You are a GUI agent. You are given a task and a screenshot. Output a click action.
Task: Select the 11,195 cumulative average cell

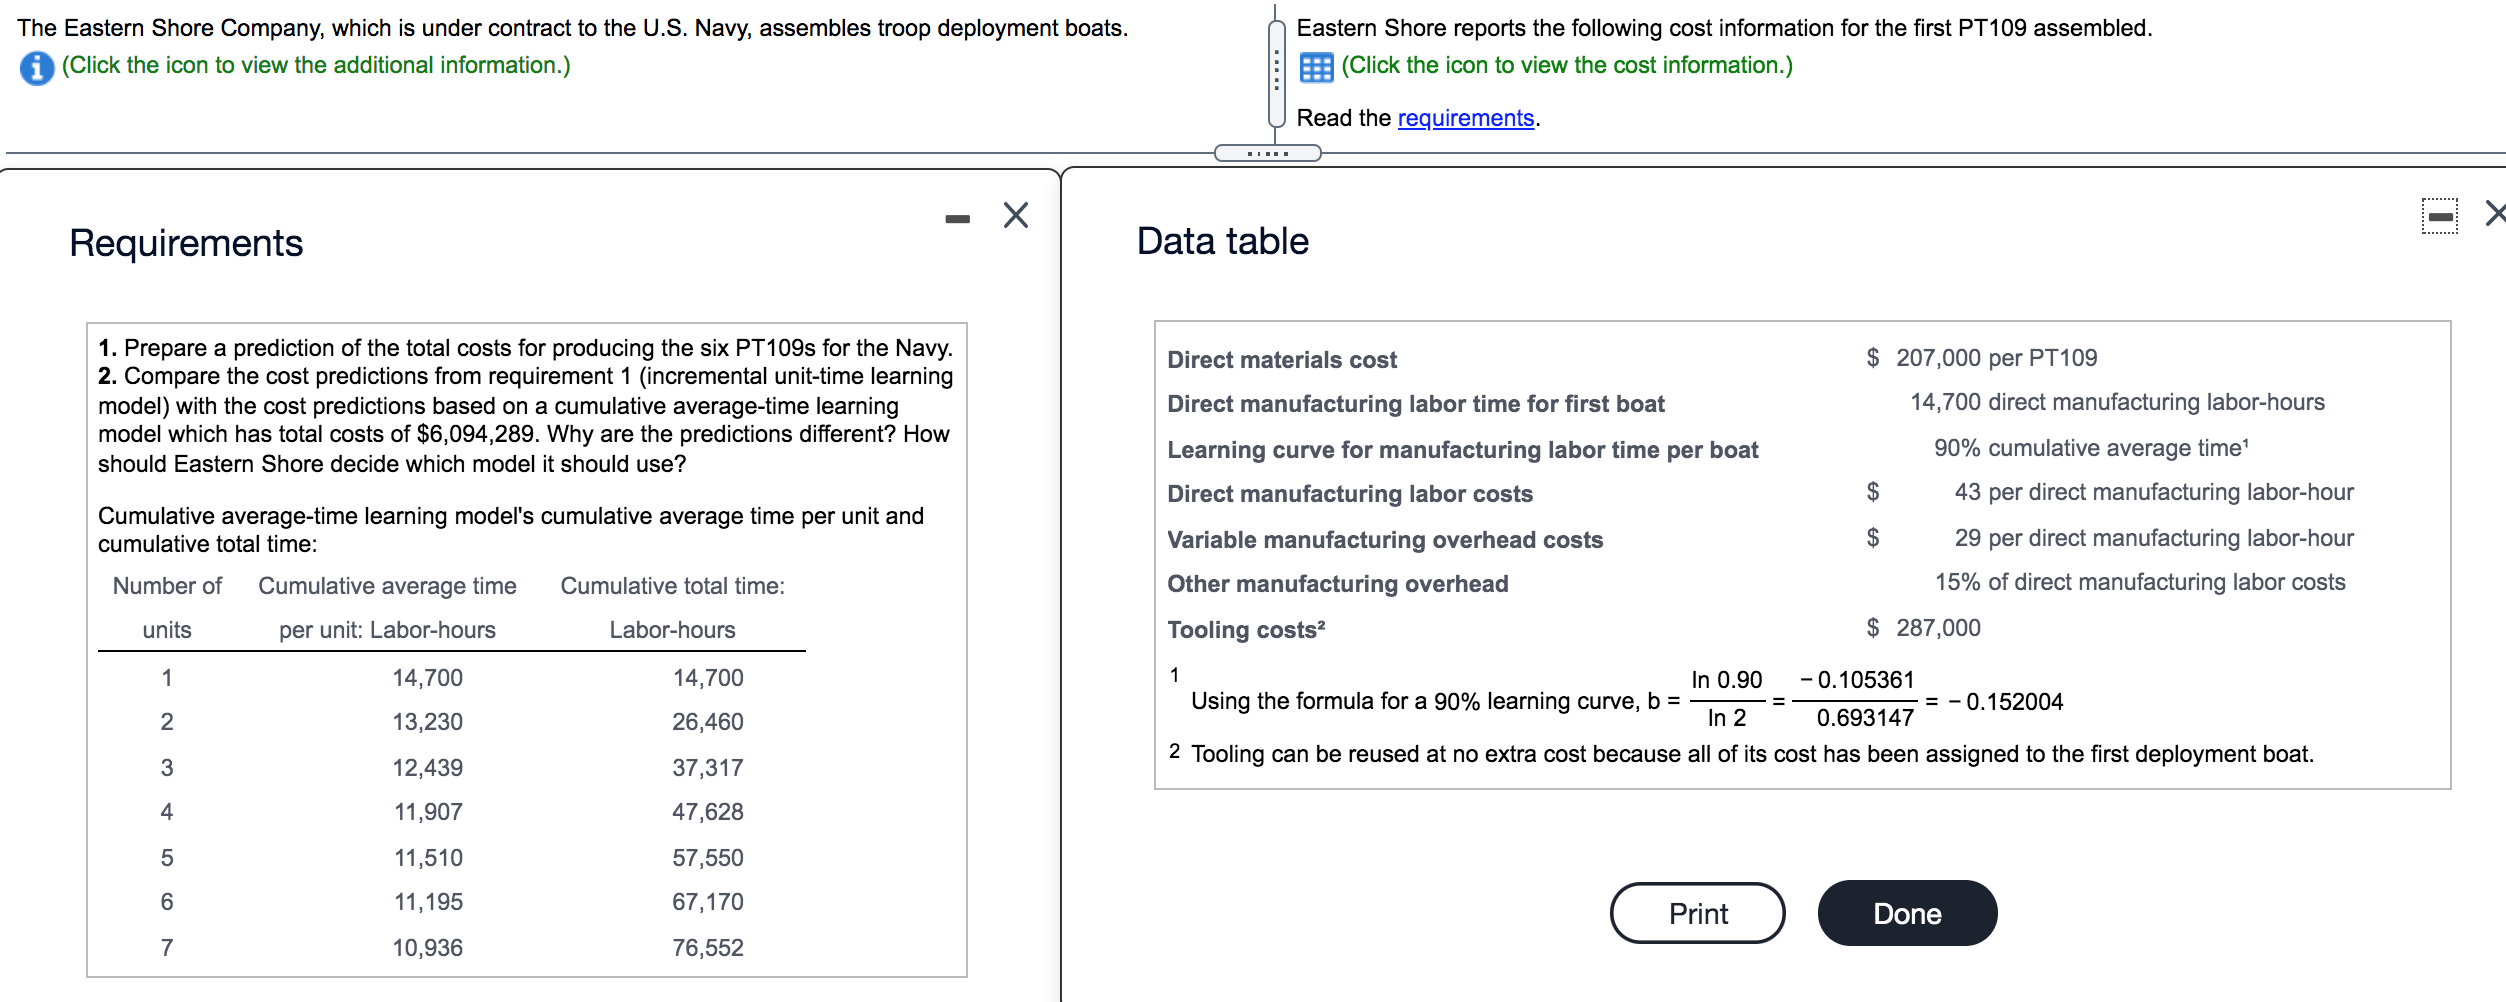click(x=428, y=902)
